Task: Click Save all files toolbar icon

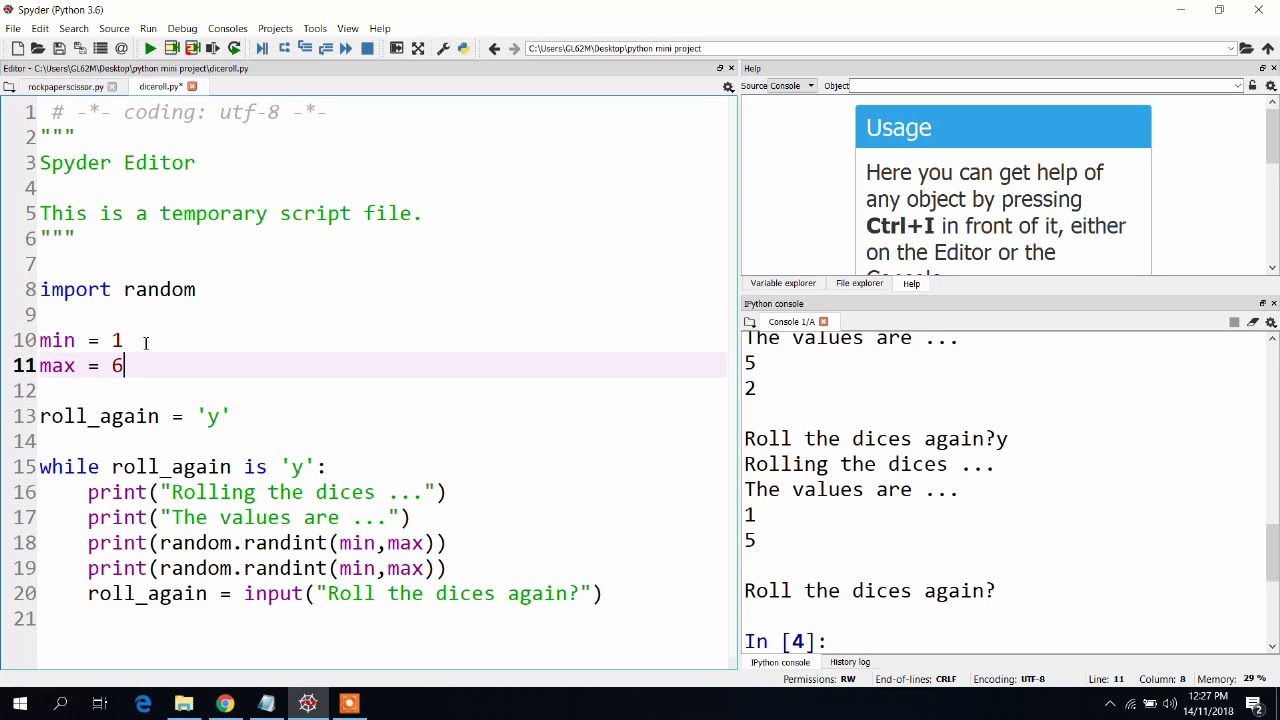Action: 79,48
